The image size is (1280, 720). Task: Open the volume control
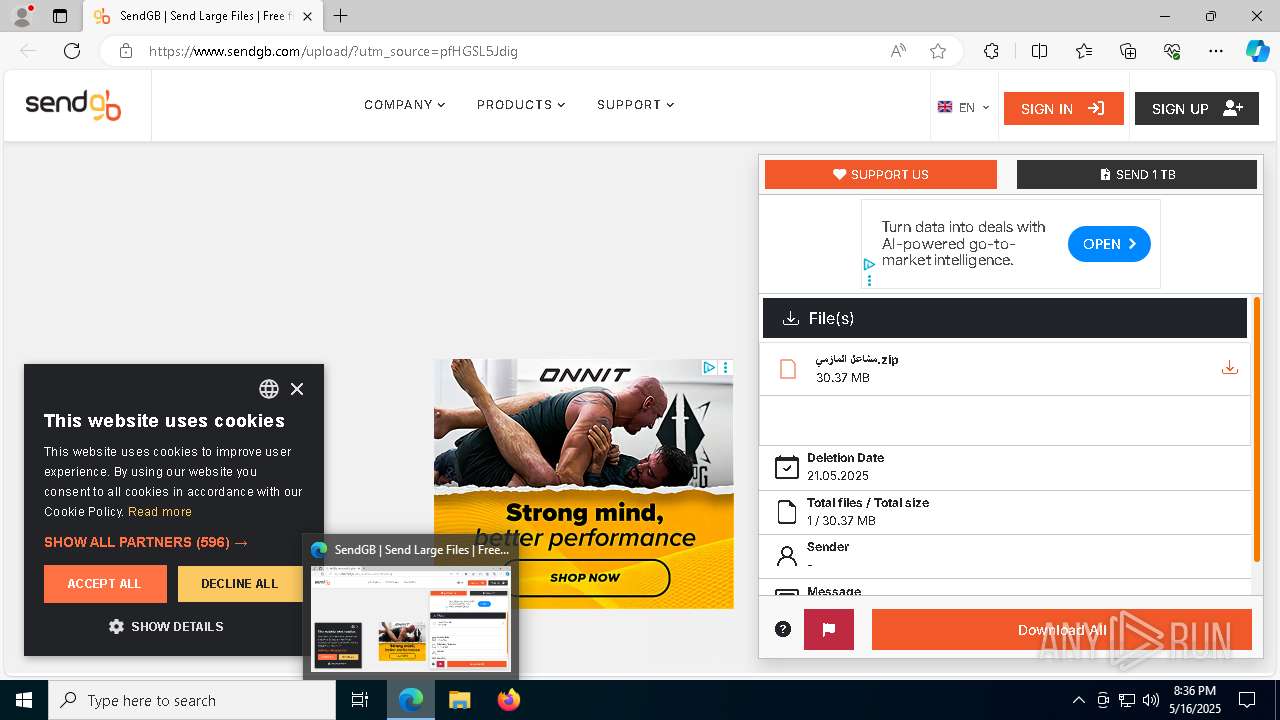1151,700
